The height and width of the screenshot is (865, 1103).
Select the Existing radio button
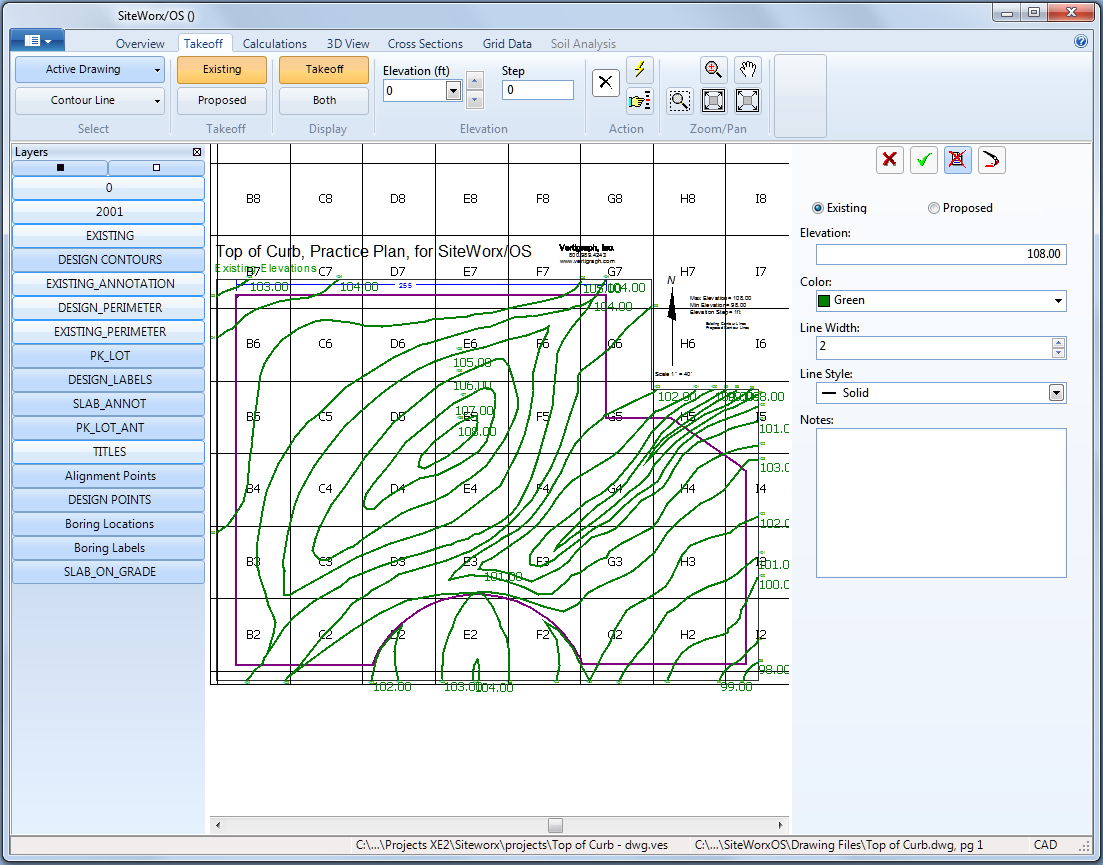point(817,208)
